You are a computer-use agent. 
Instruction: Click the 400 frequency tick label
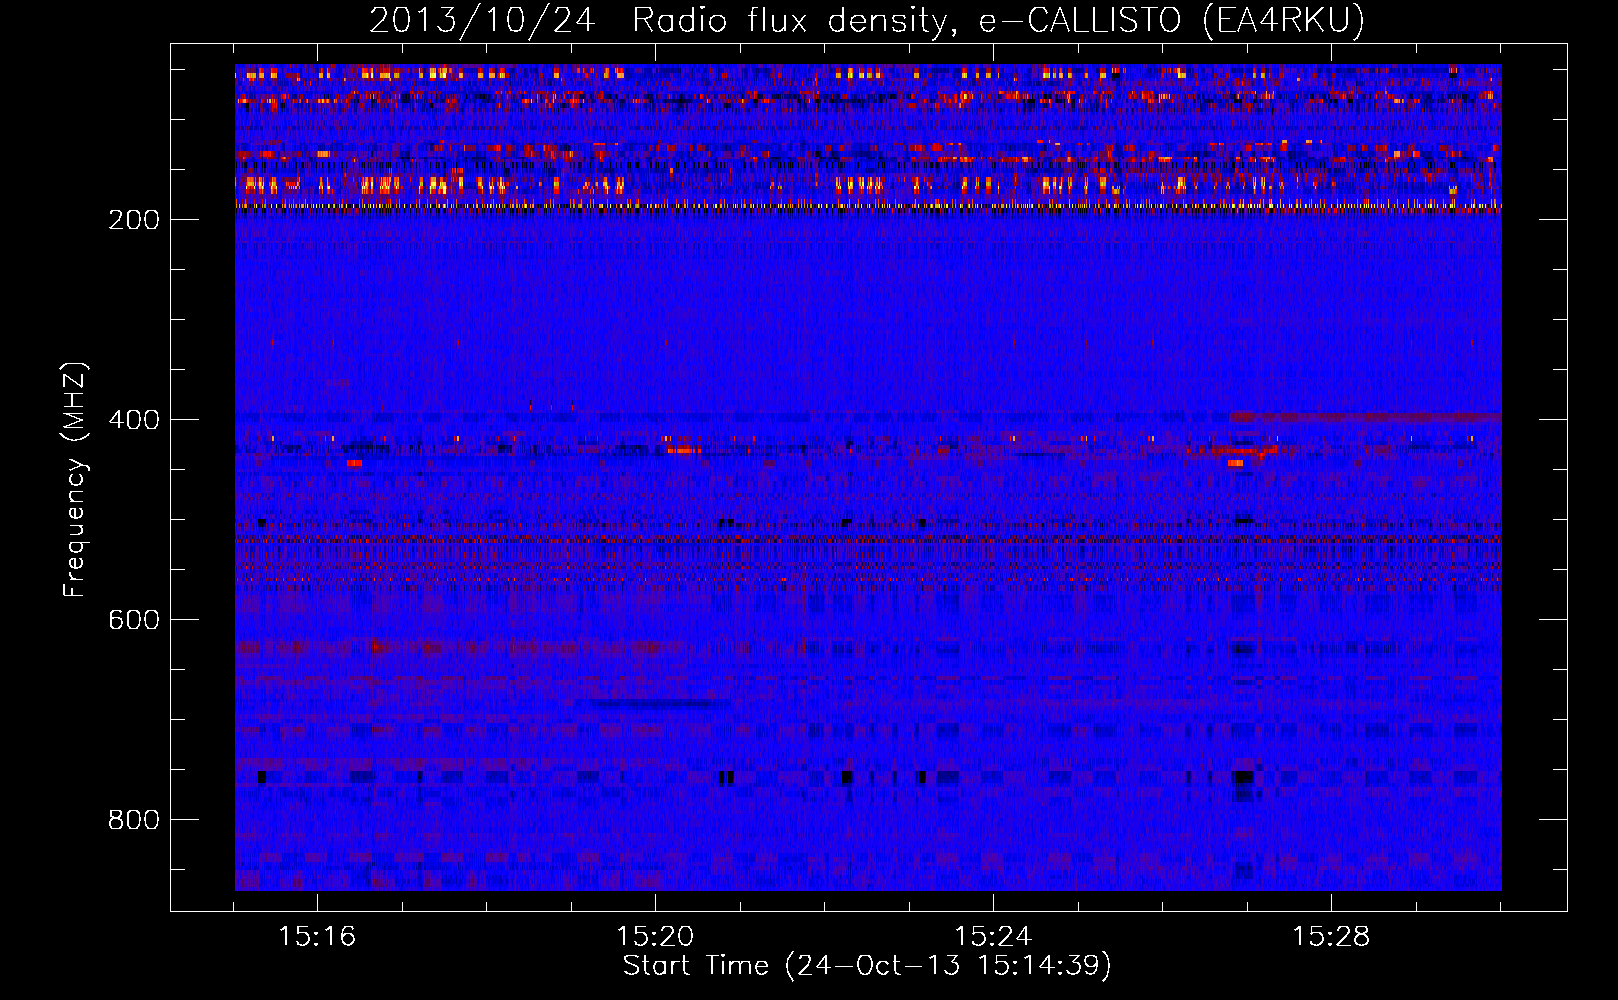[x=134, y=419]
